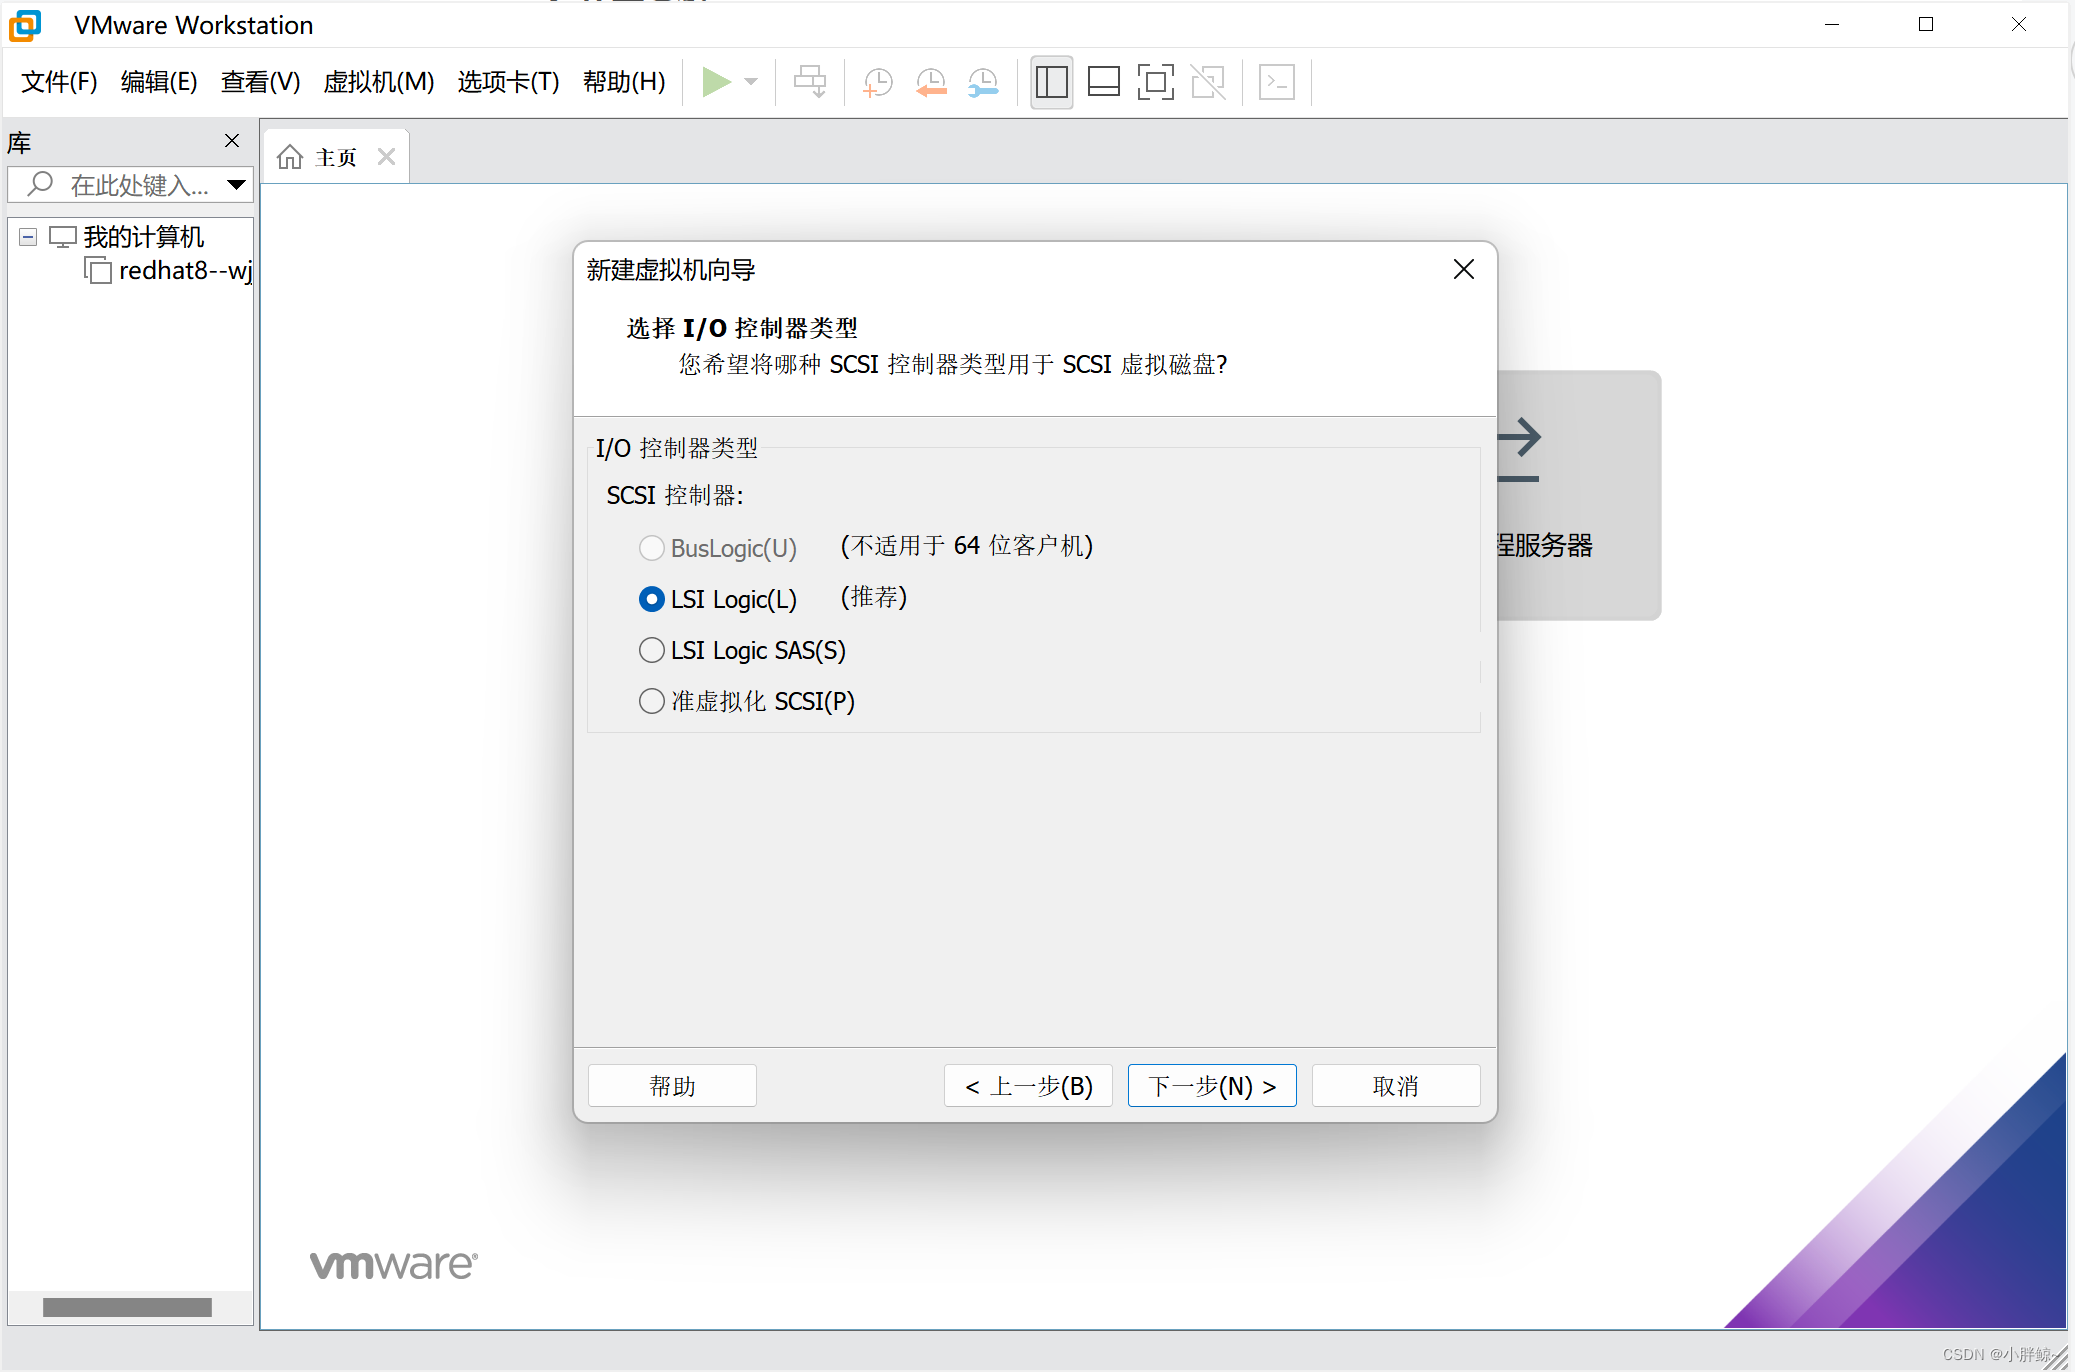
Task: Select the 准虚拟化 SCSI(P) controller
Action: [651, 701]
